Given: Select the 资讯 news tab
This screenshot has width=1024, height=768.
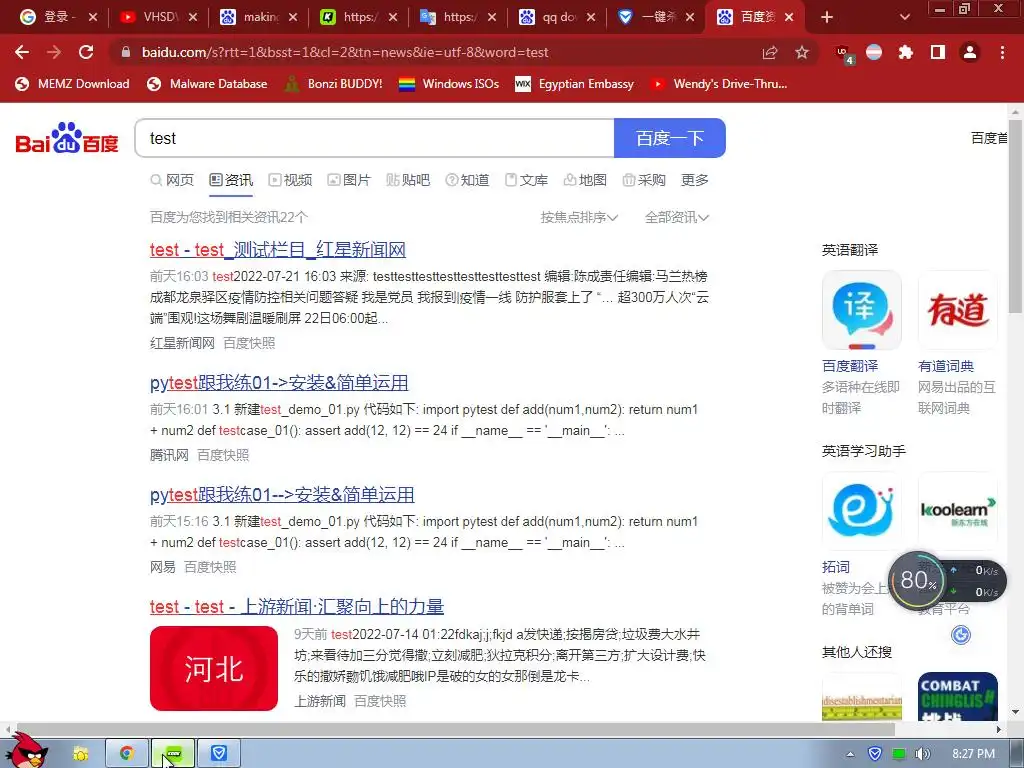Looking at the screenshot, I should pyautogui.click(x=231, y=180).
